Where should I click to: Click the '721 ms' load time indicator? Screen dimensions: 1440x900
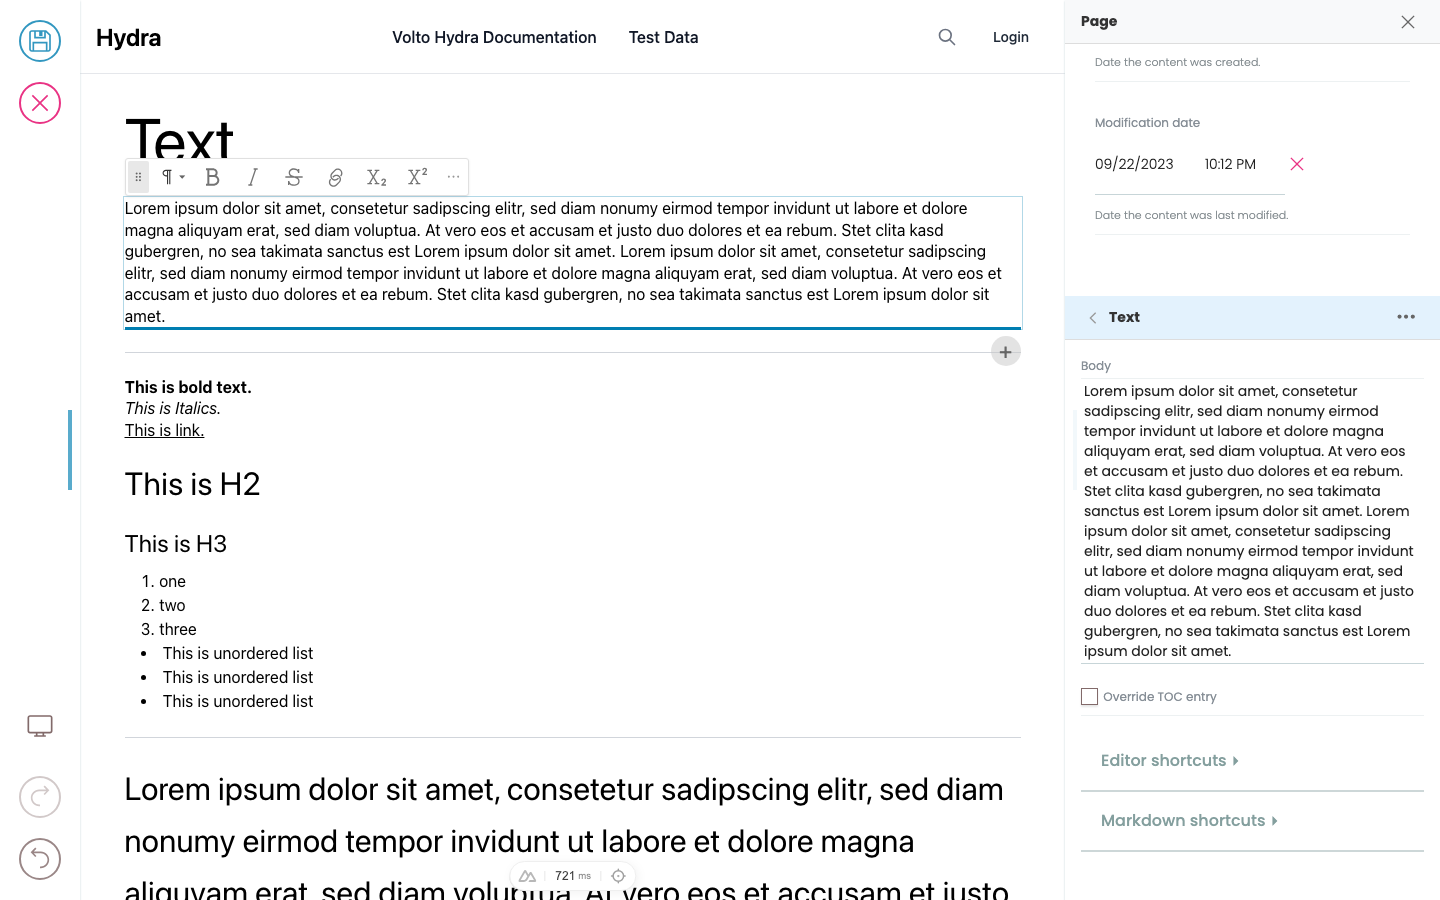point(573,876)
